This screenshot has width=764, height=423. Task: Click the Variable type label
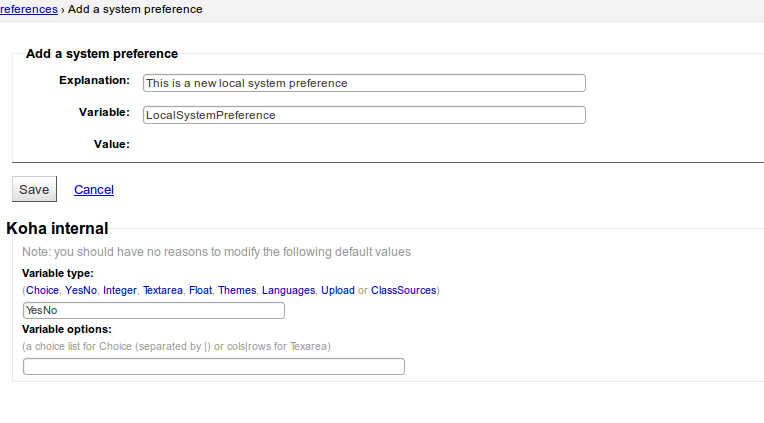tap(57, 272)
